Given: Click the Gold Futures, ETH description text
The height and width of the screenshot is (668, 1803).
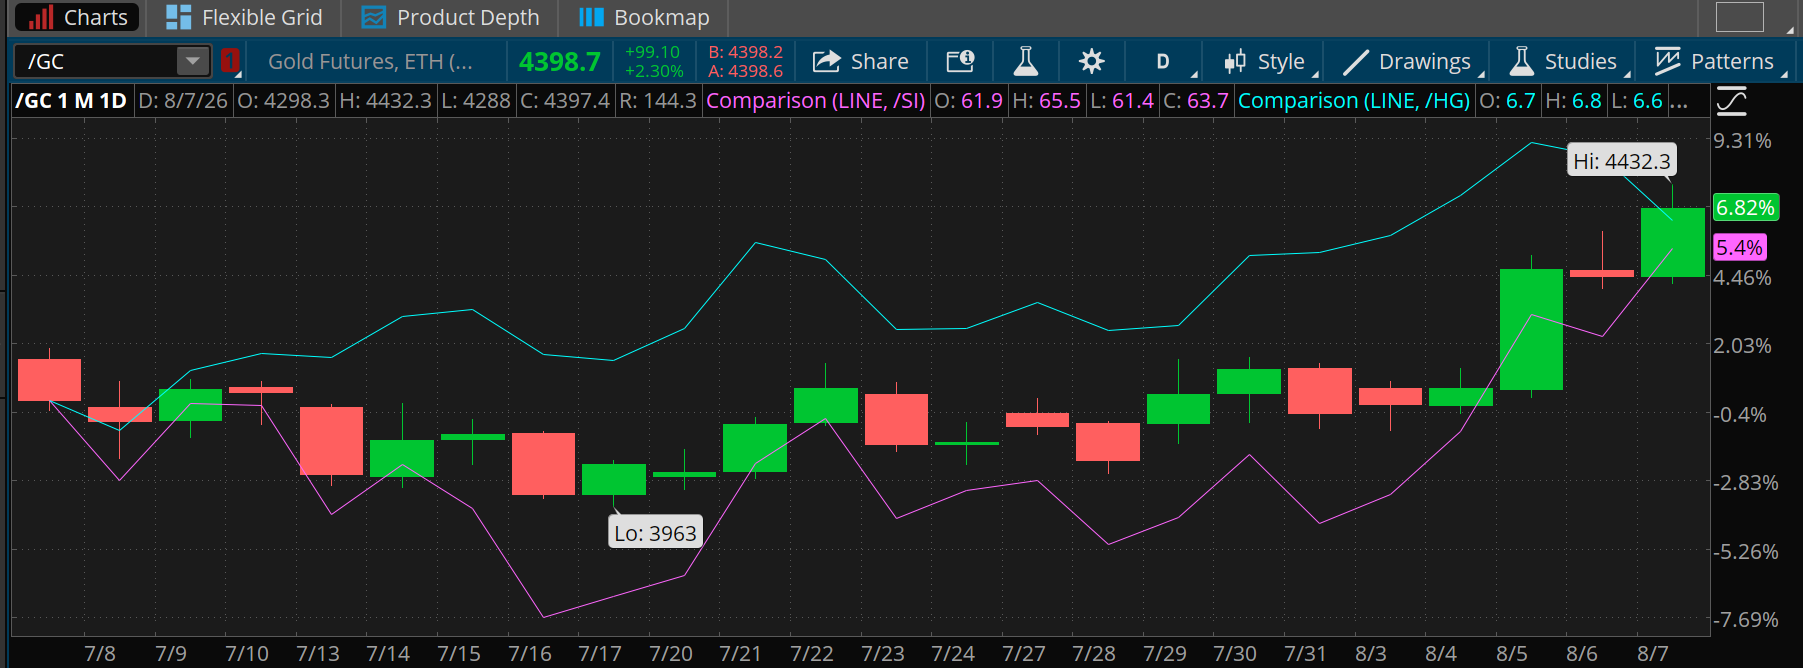Looking at the screenshot, I should pyautogui.click(x=370, y=61).
